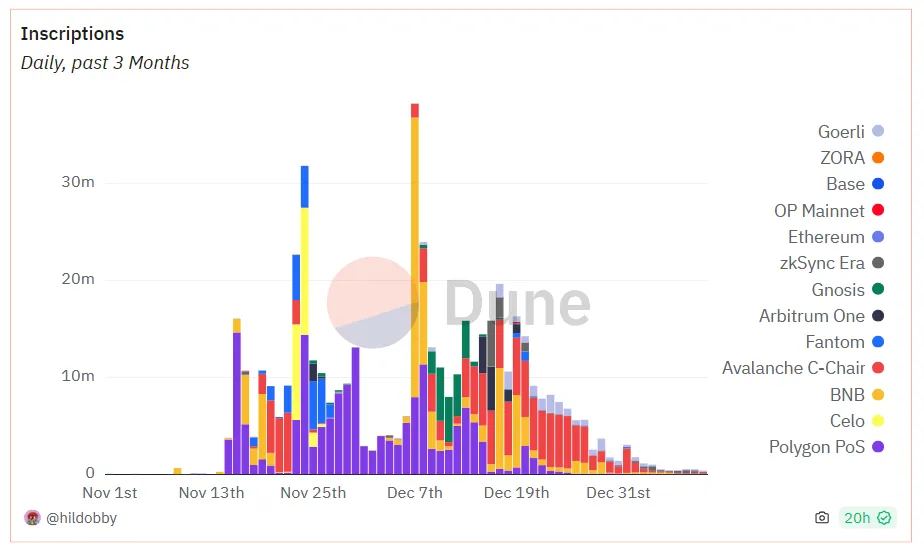Click the Fantom legend dot

[x=878, y=342]
